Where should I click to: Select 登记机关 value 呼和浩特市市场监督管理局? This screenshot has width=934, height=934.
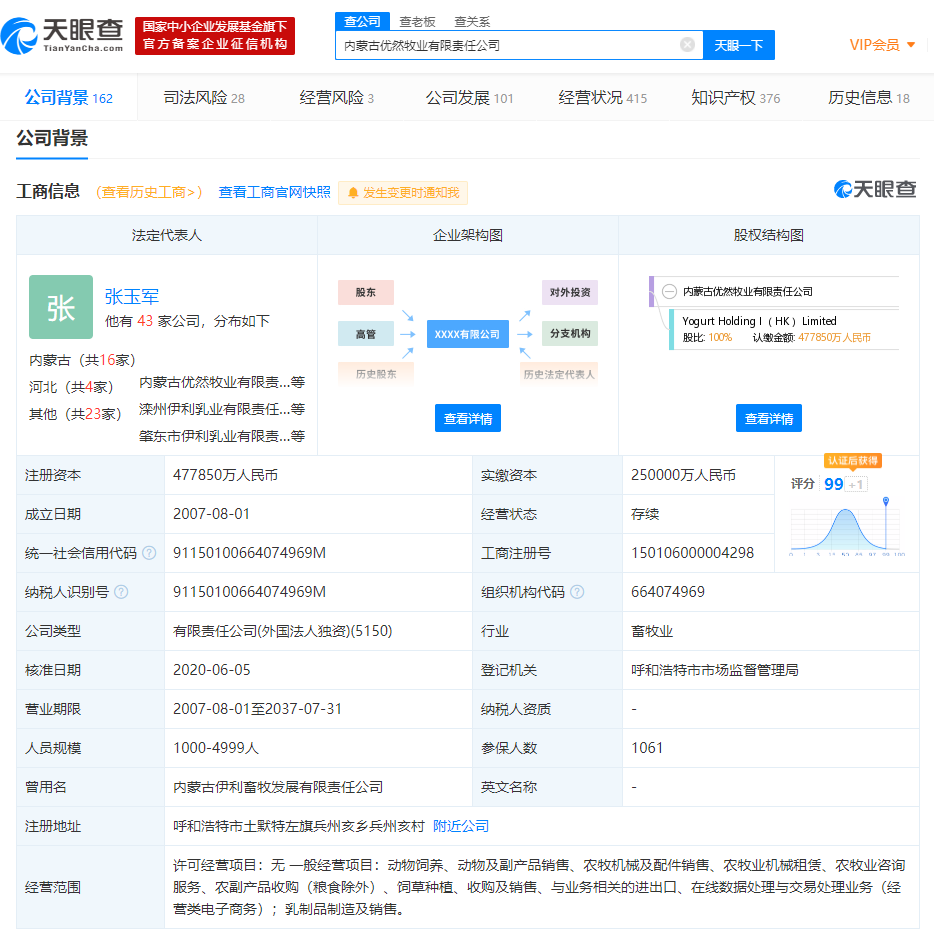tap(715, 670)
